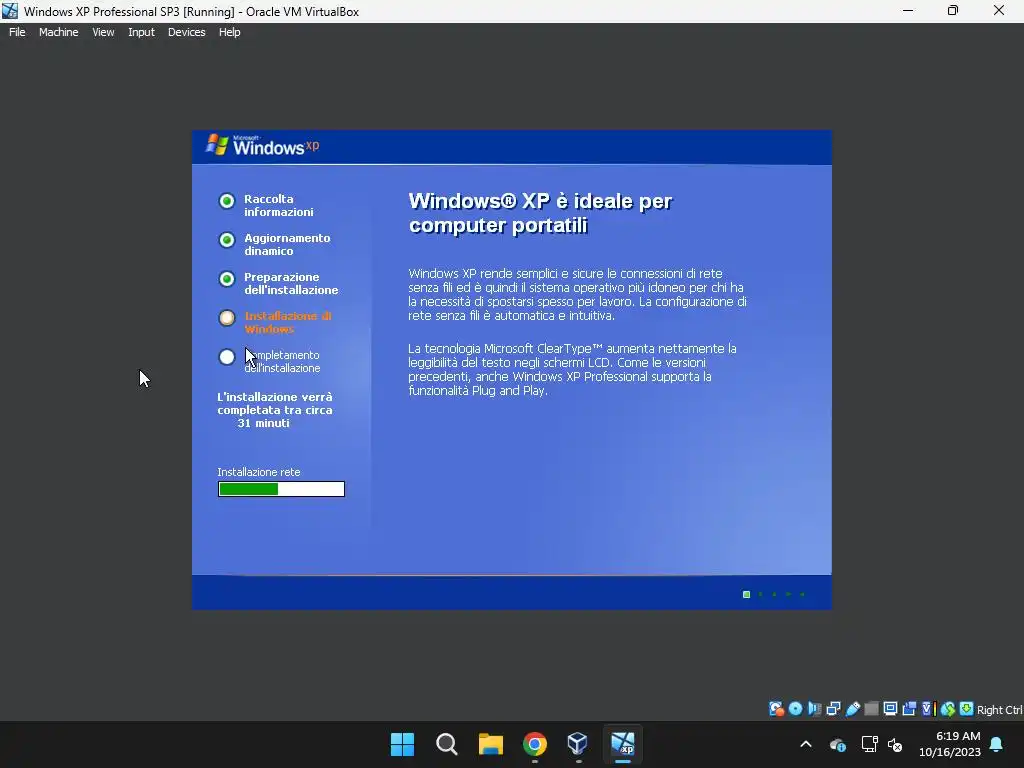
Task: Open the Windows Start button
Action: pos(402,744)
